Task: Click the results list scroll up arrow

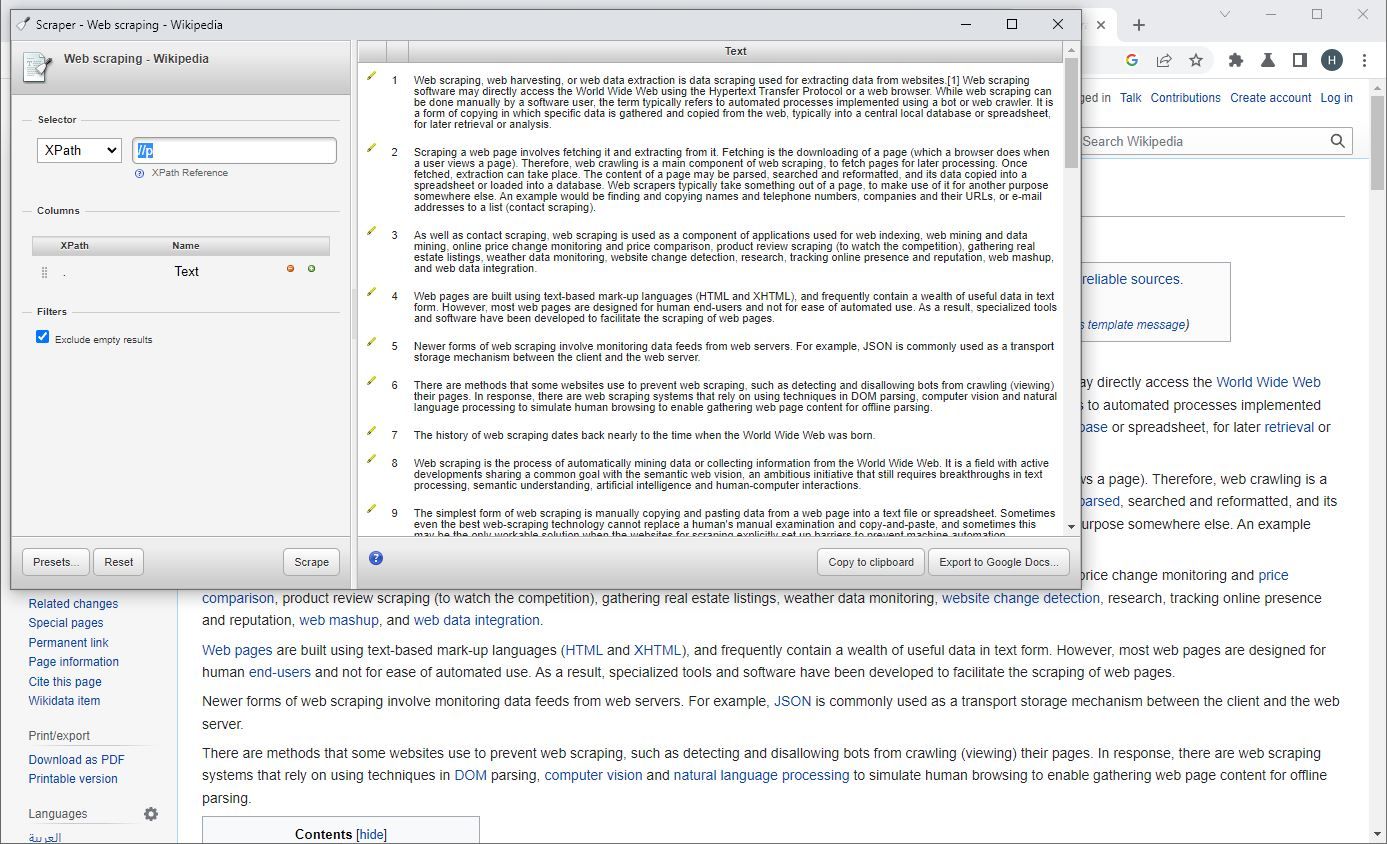Action: [x=1072, y=49]
